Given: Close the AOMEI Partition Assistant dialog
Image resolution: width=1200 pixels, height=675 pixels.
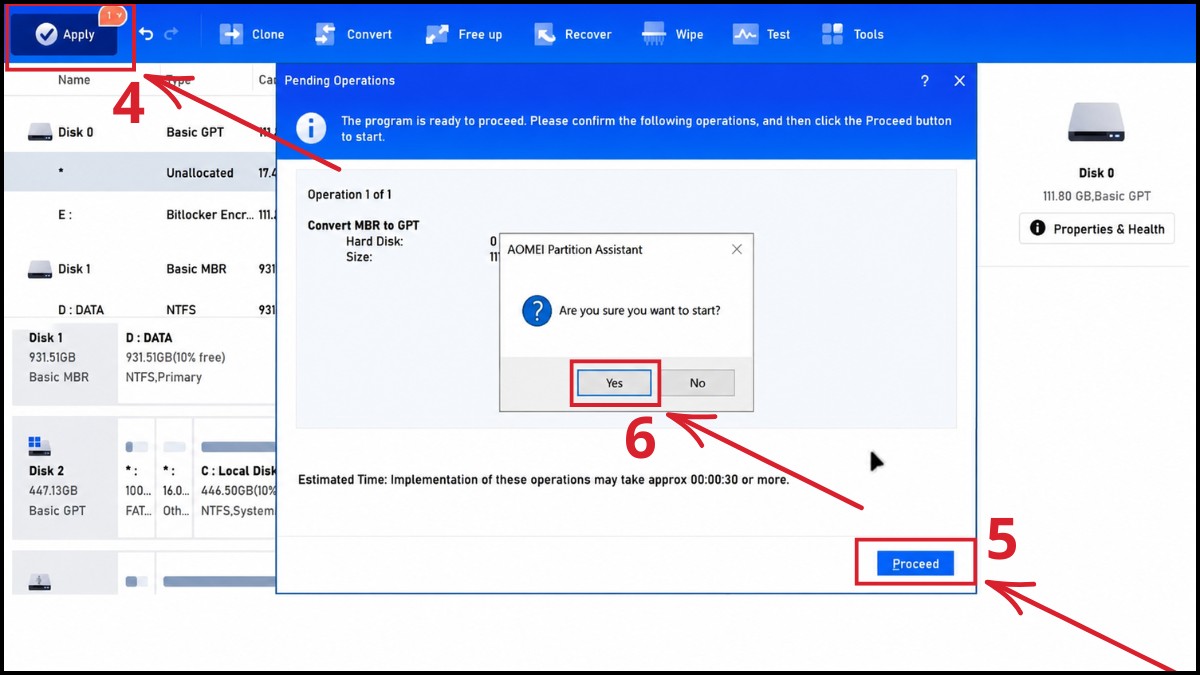Looking at the screenshot, I should [737, 249].
